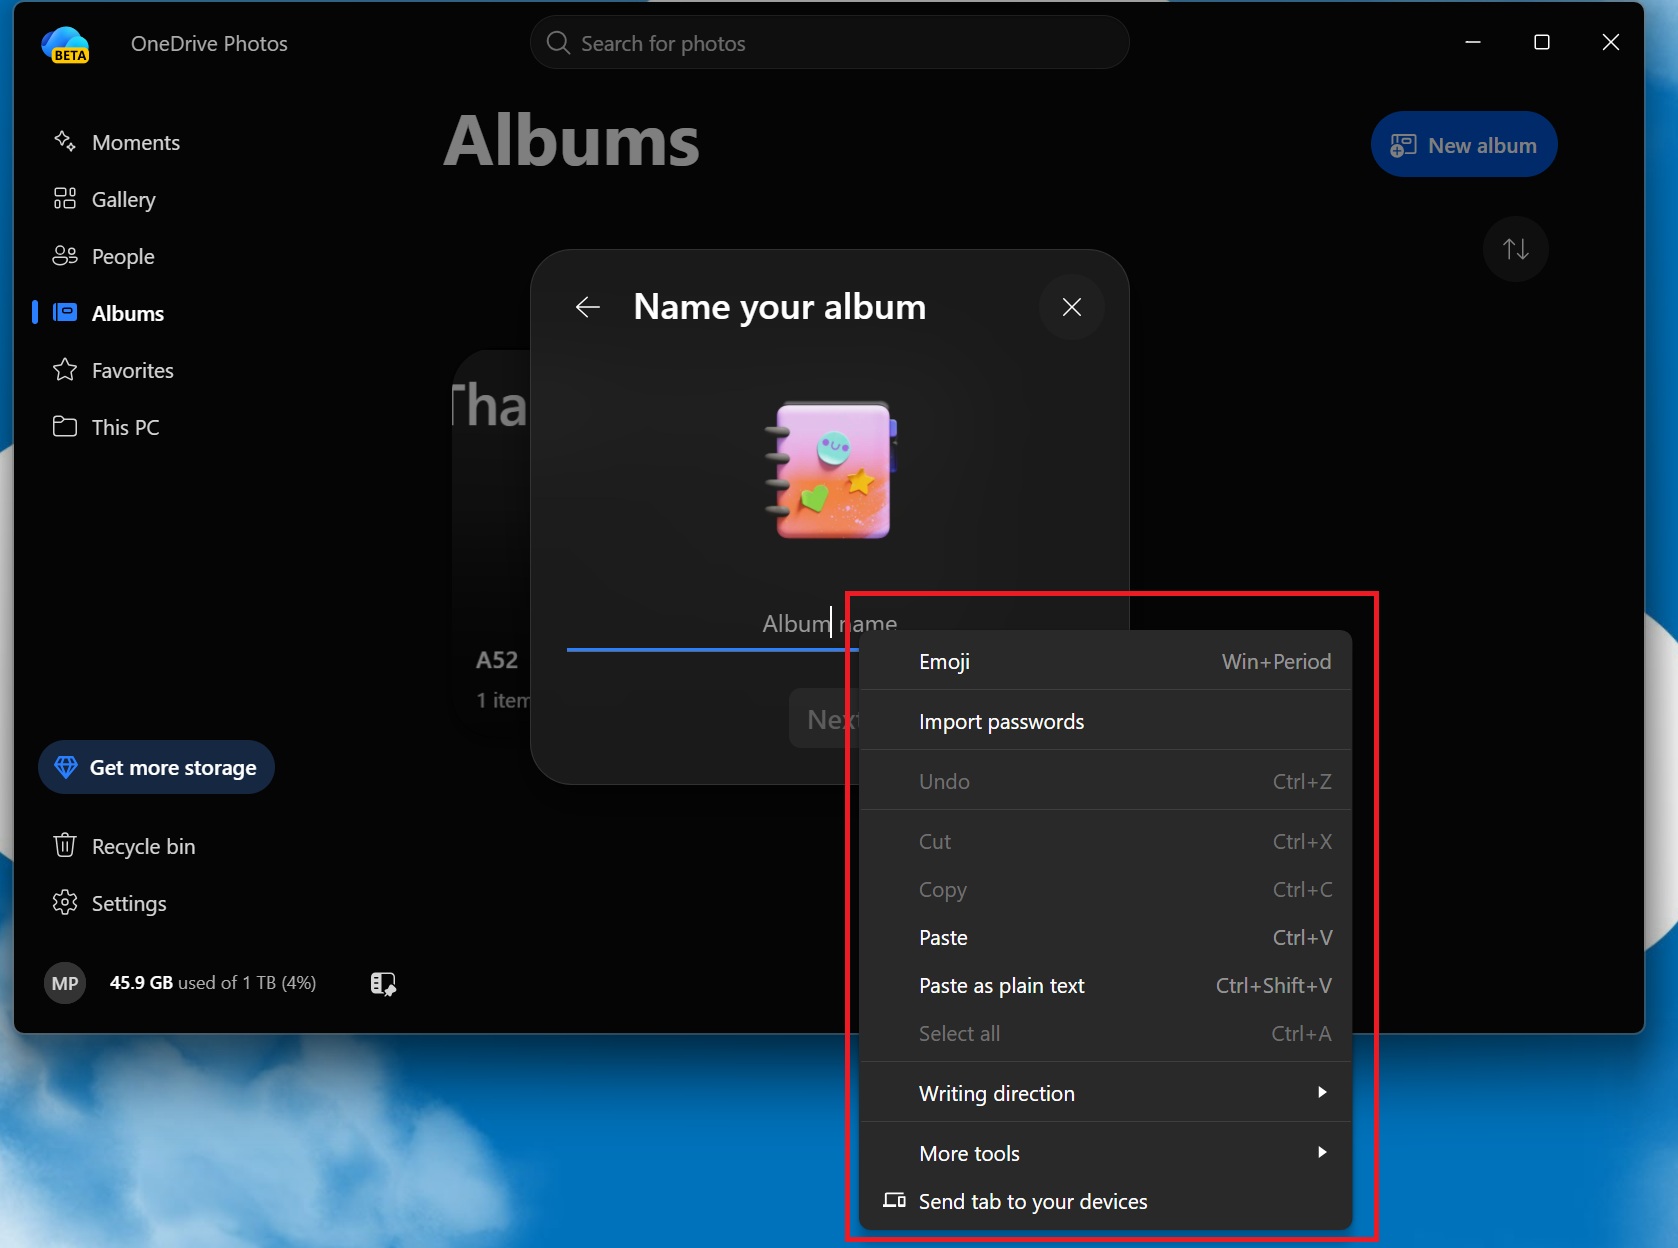Image resolution: width=1678 pixels, height=1248 pixels.
Task: Go back with the dialog arrow
Action: [x=588, y=307]
